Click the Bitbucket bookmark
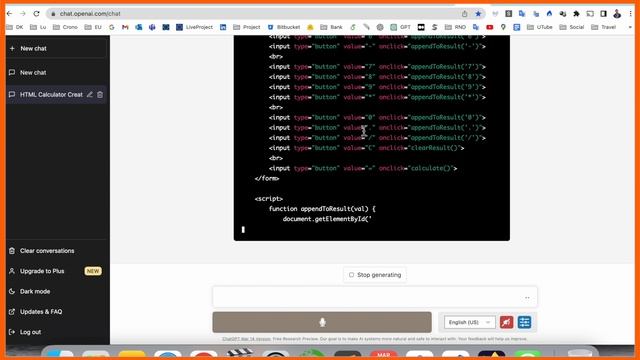The image size is (640, 360). [x=284, y=27]
